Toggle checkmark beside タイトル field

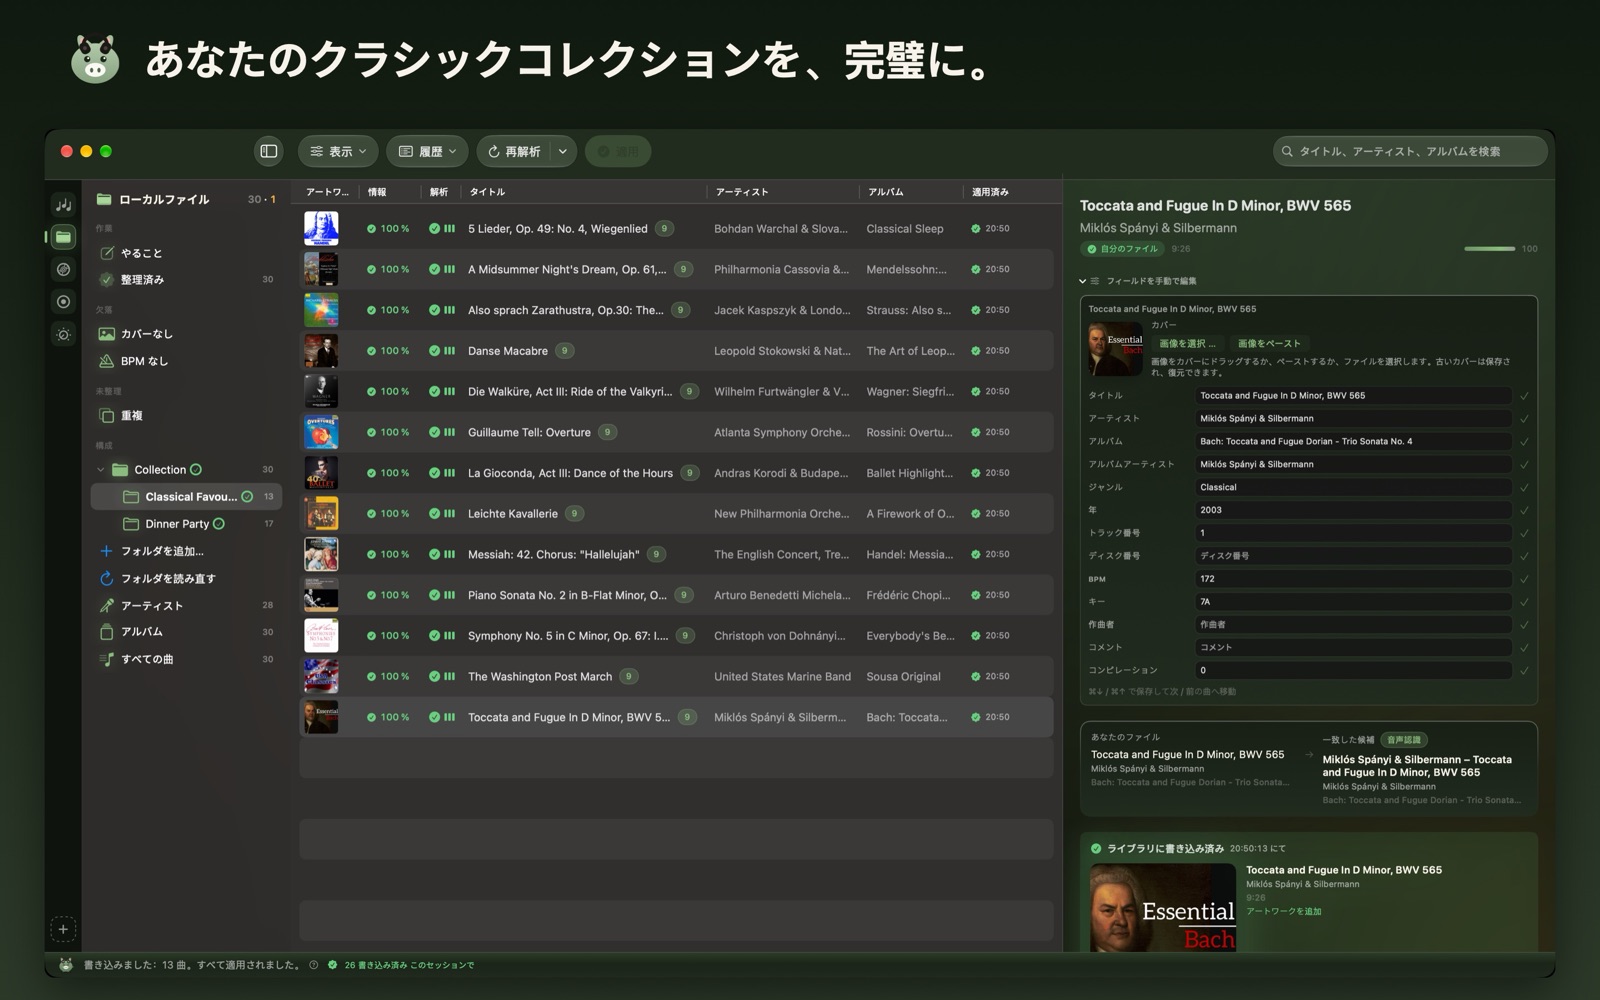coord(1525,396)
